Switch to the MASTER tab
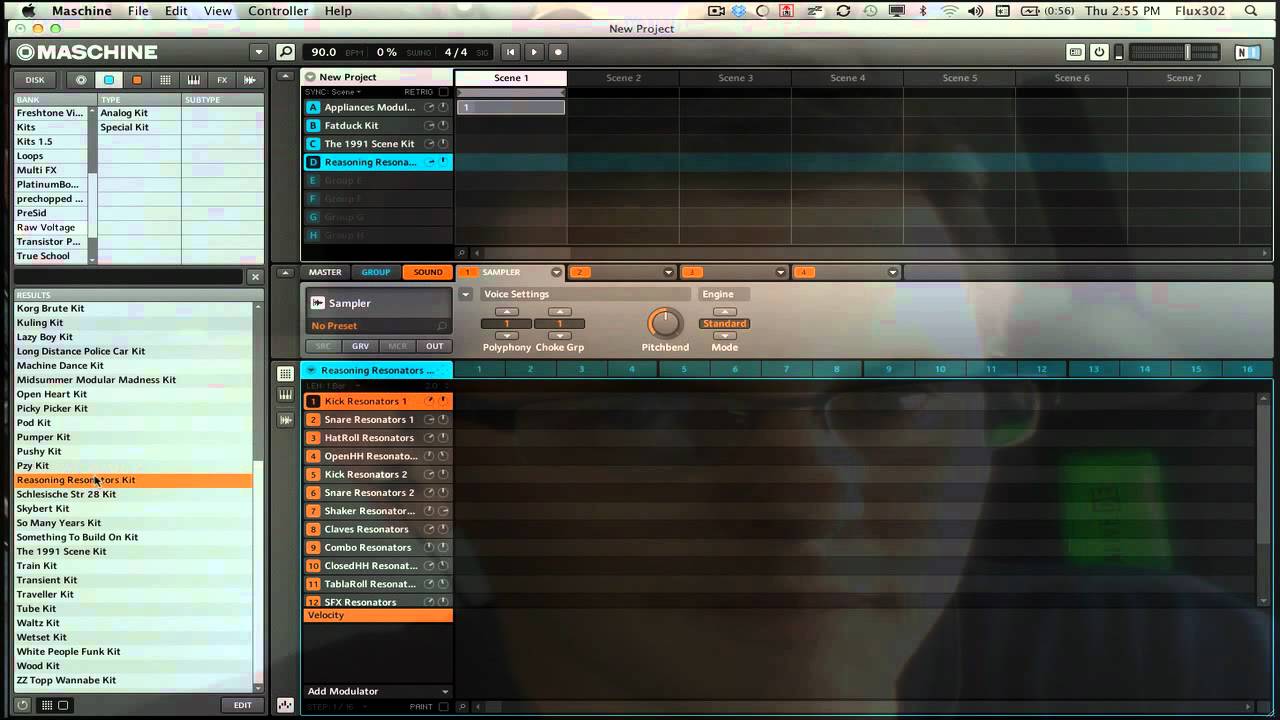The width and height of the screenshot is (1280, 720). (x=325, y=272)
